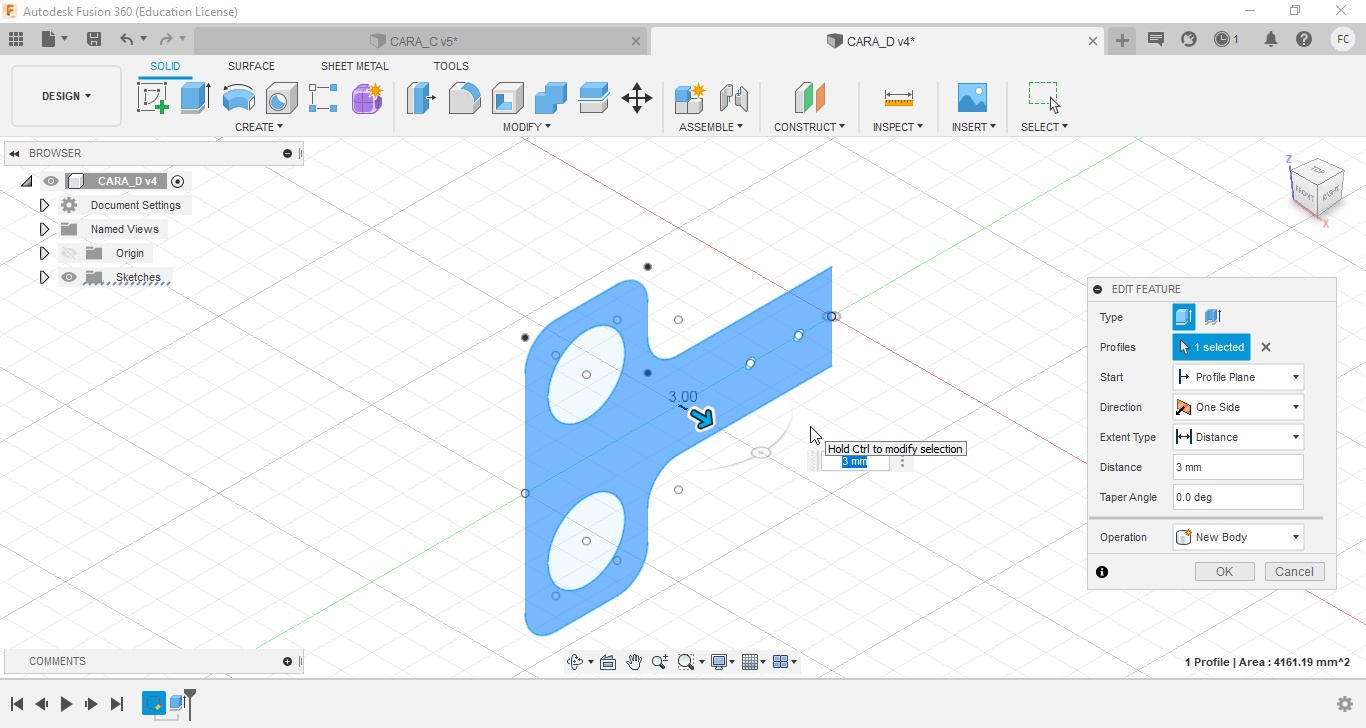Open the ASSEMBLE menu
This screenshot has height=728, width=1366.
tap(711, 127)
